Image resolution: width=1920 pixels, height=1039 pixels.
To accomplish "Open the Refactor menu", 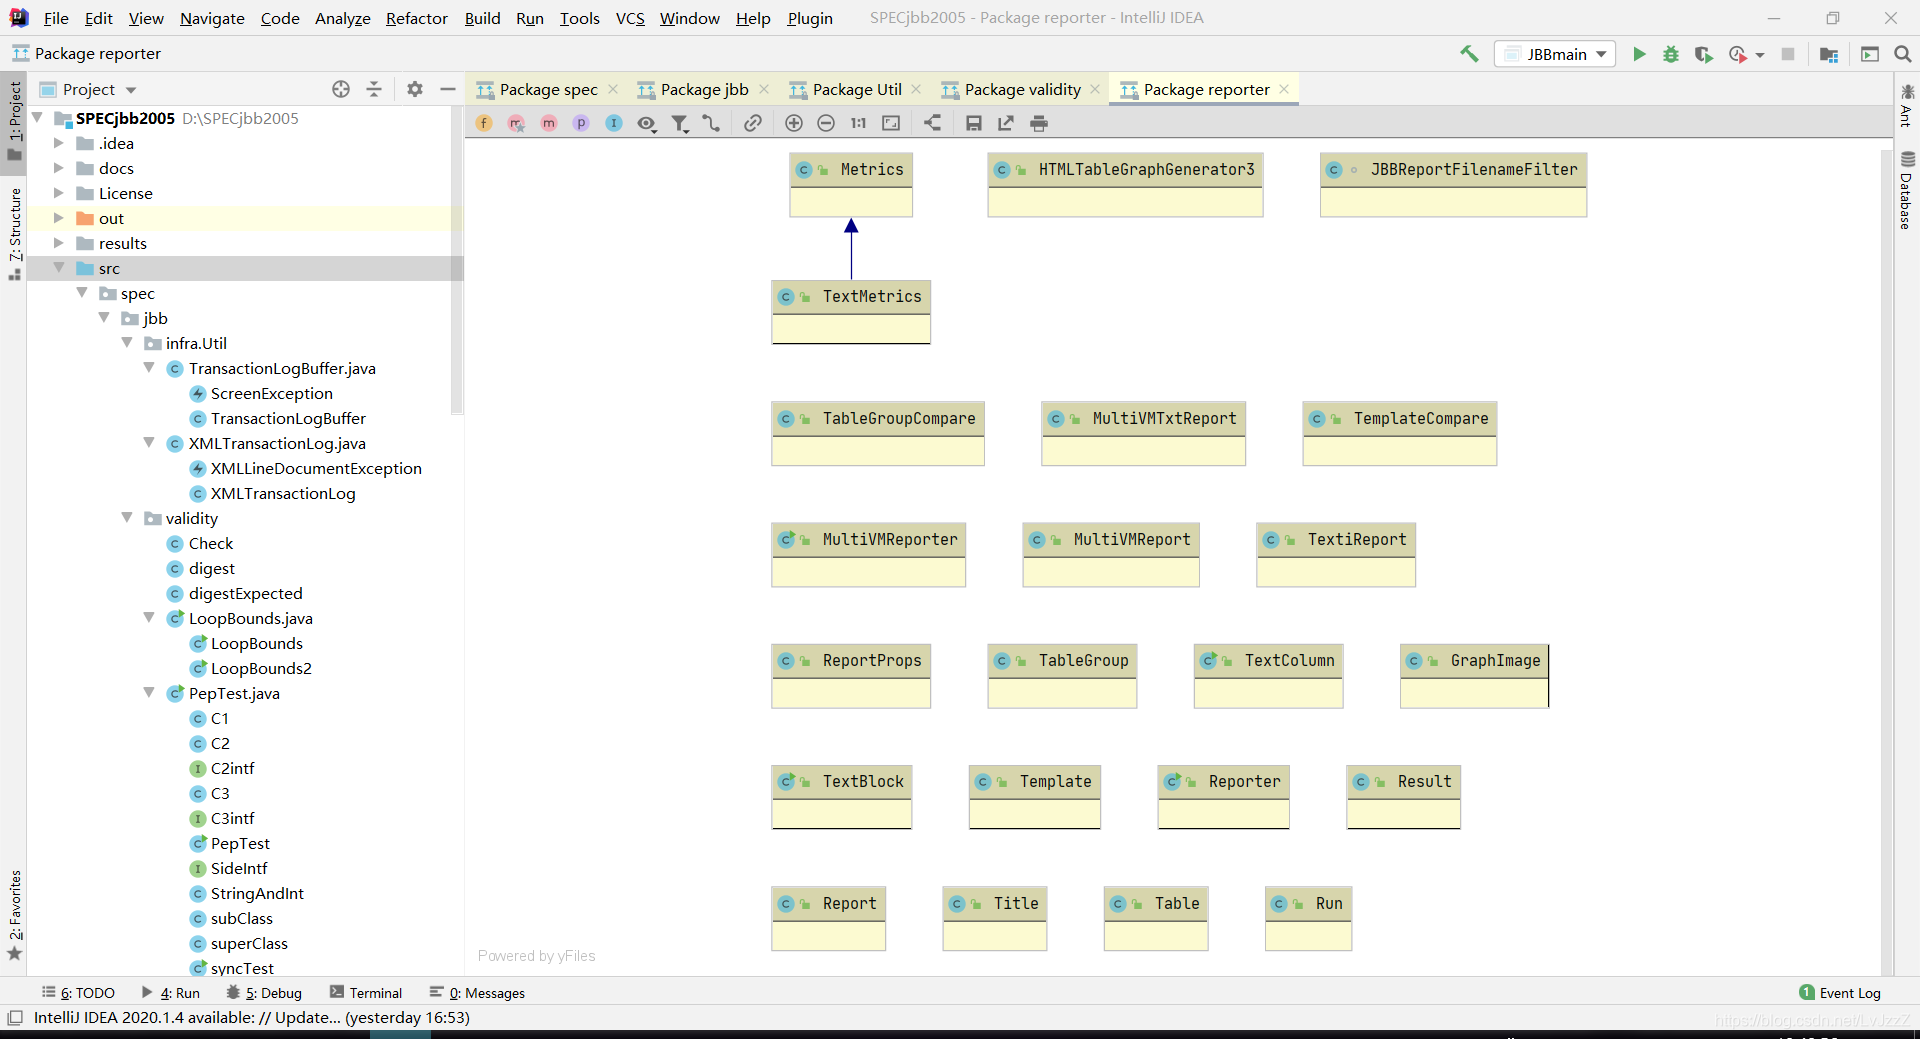I will click(416, 18).
